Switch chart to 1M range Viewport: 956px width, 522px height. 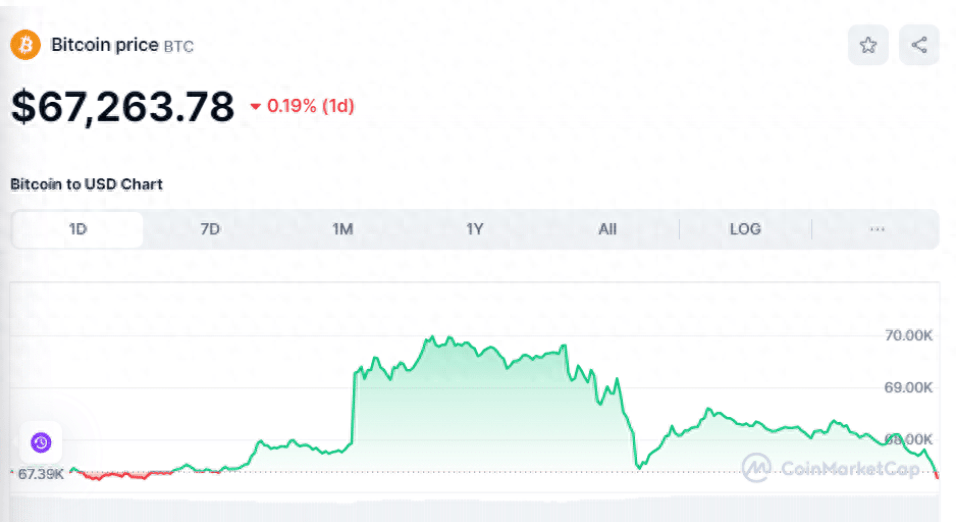tap(343, 229)
